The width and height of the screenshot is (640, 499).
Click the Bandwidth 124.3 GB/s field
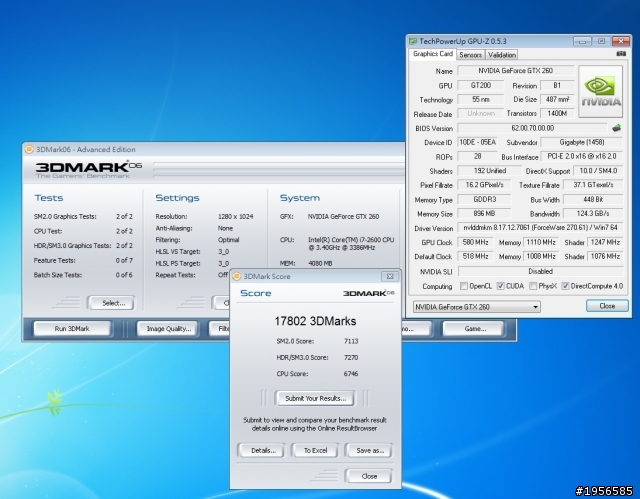(593, 213)
